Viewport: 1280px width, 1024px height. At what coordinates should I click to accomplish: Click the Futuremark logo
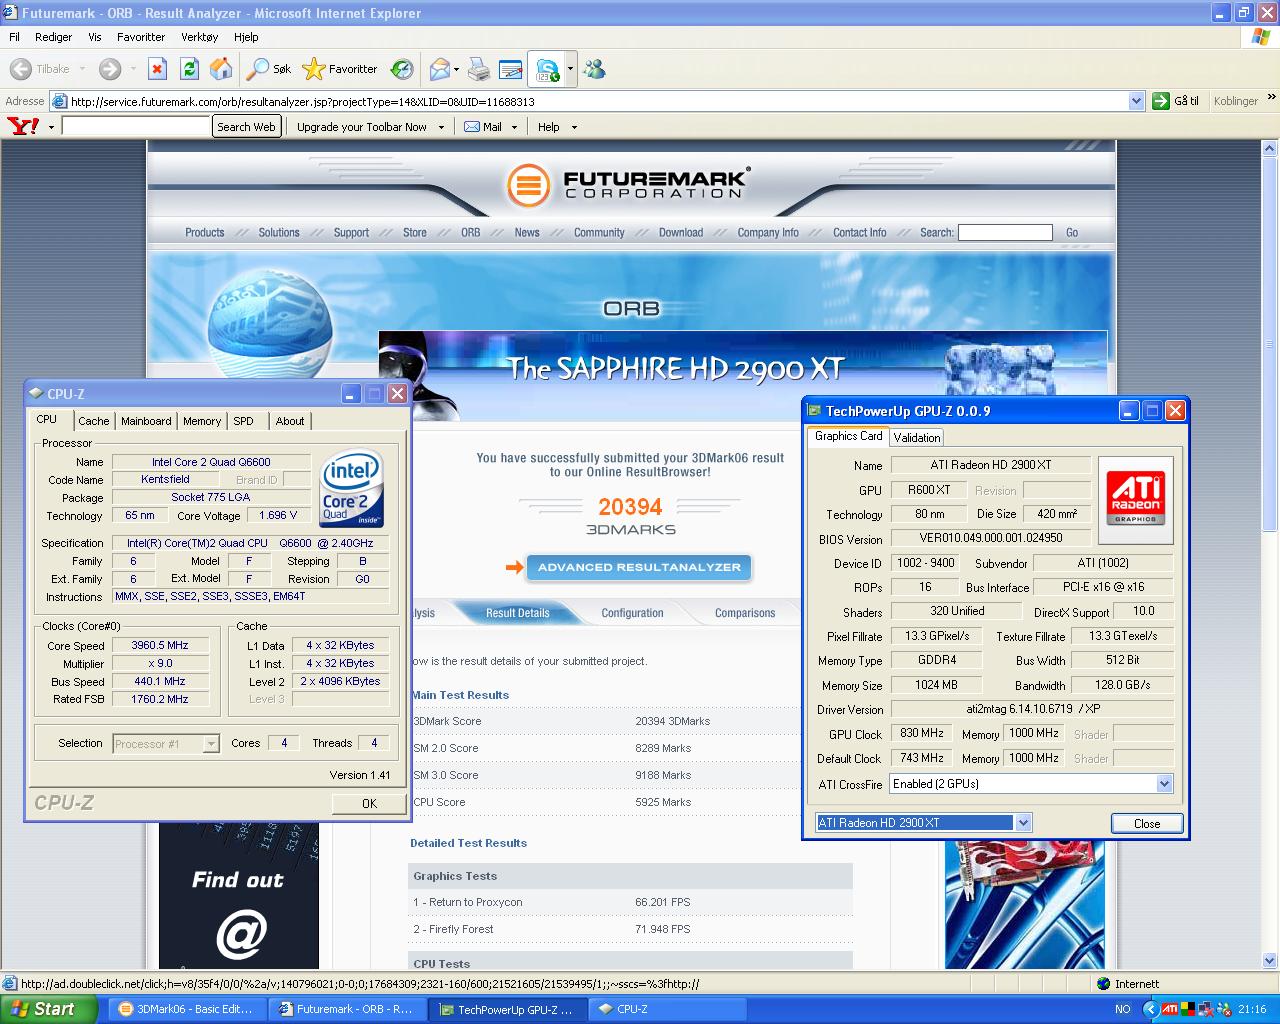click(630, 184)
